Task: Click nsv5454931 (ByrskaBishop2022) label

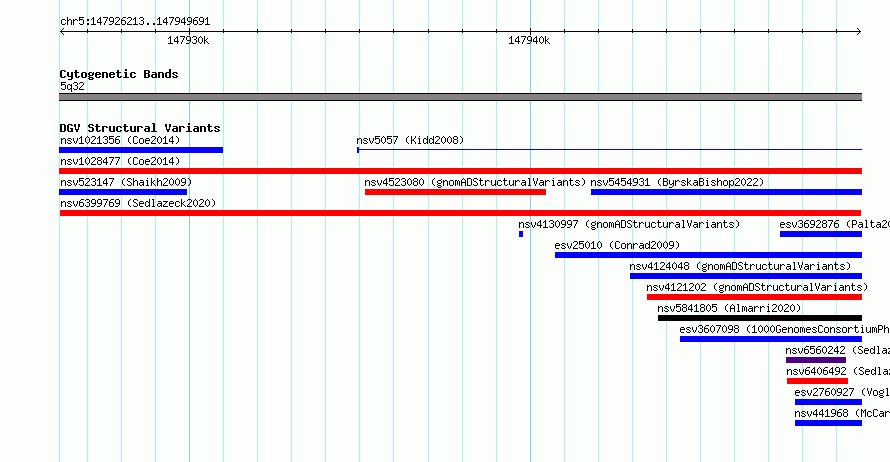Action: (x=677, y=182)
